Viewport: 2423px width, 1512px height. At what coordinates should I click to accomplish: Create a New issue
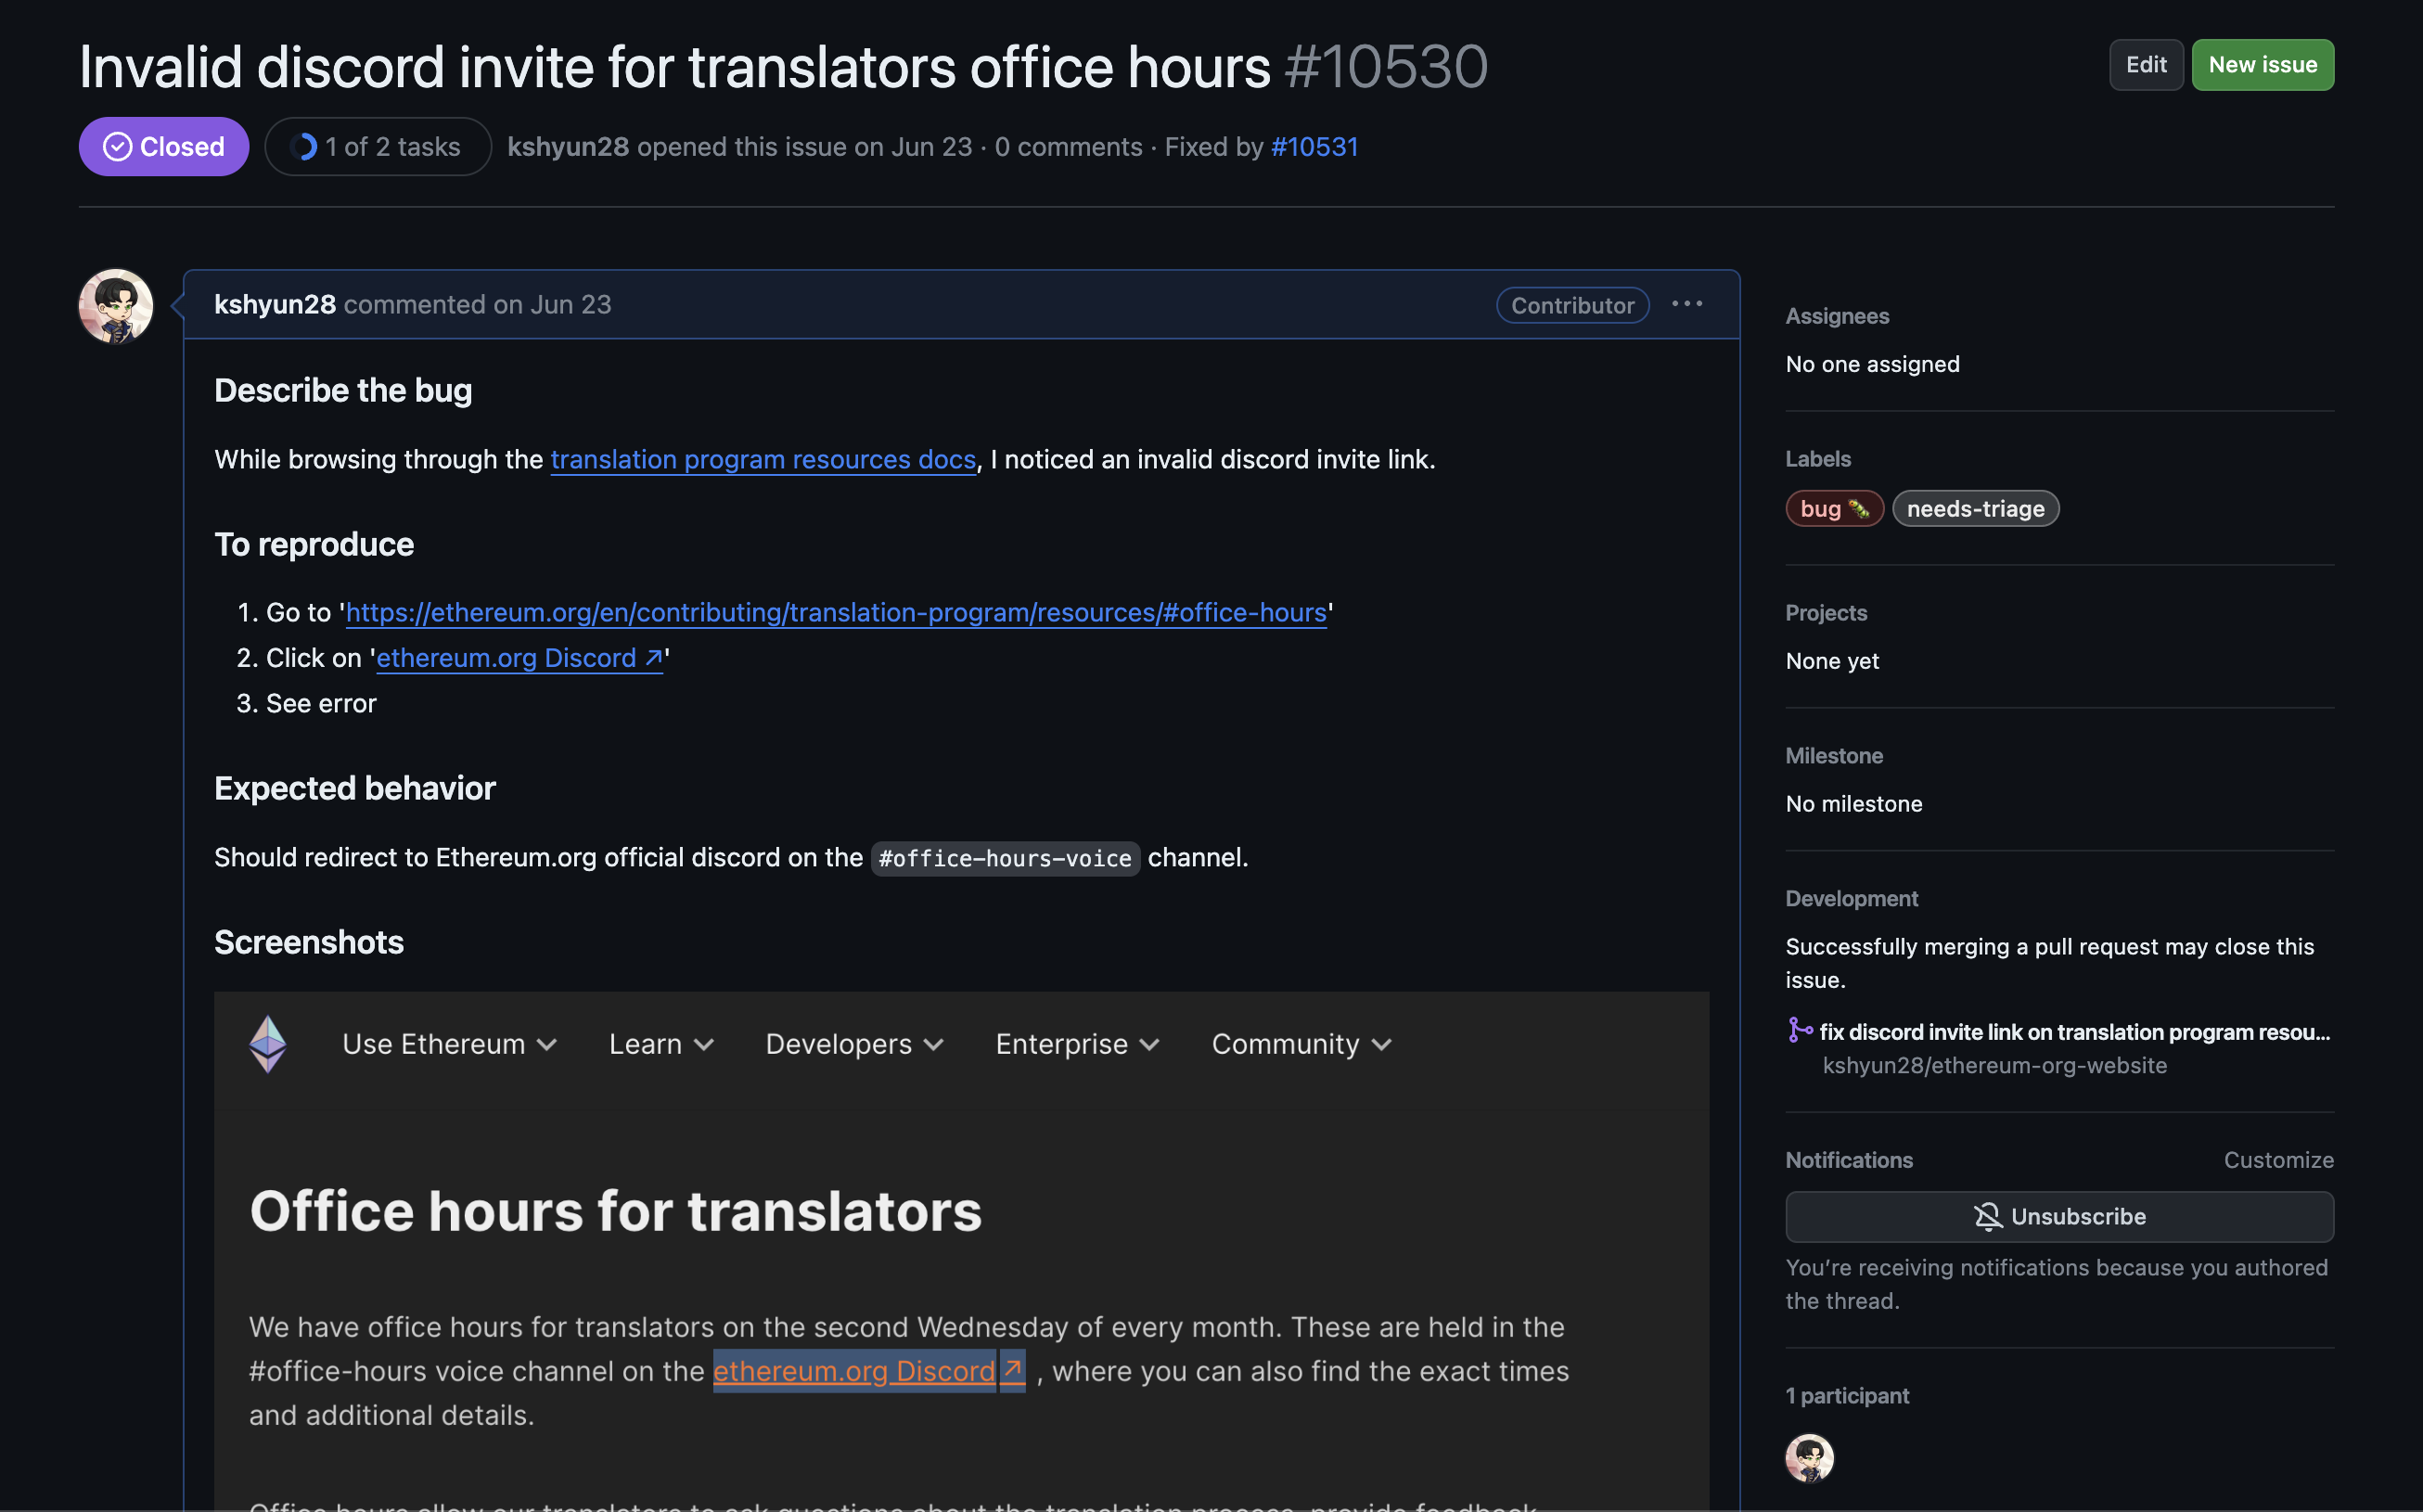pyautogui.click(x=2262, y=64)
